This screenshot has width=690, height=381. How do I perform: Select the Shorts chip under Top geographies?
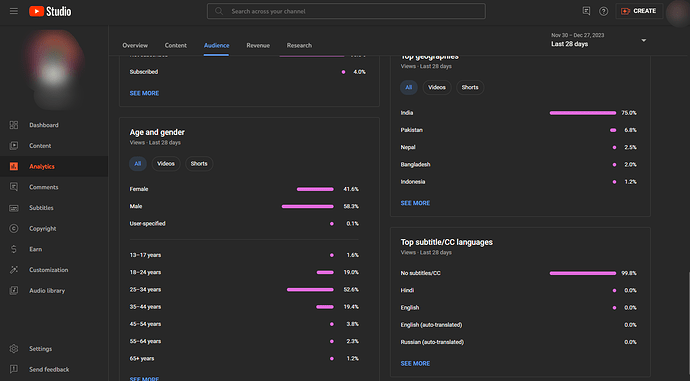pyautogui.click(x=470, y=88)
